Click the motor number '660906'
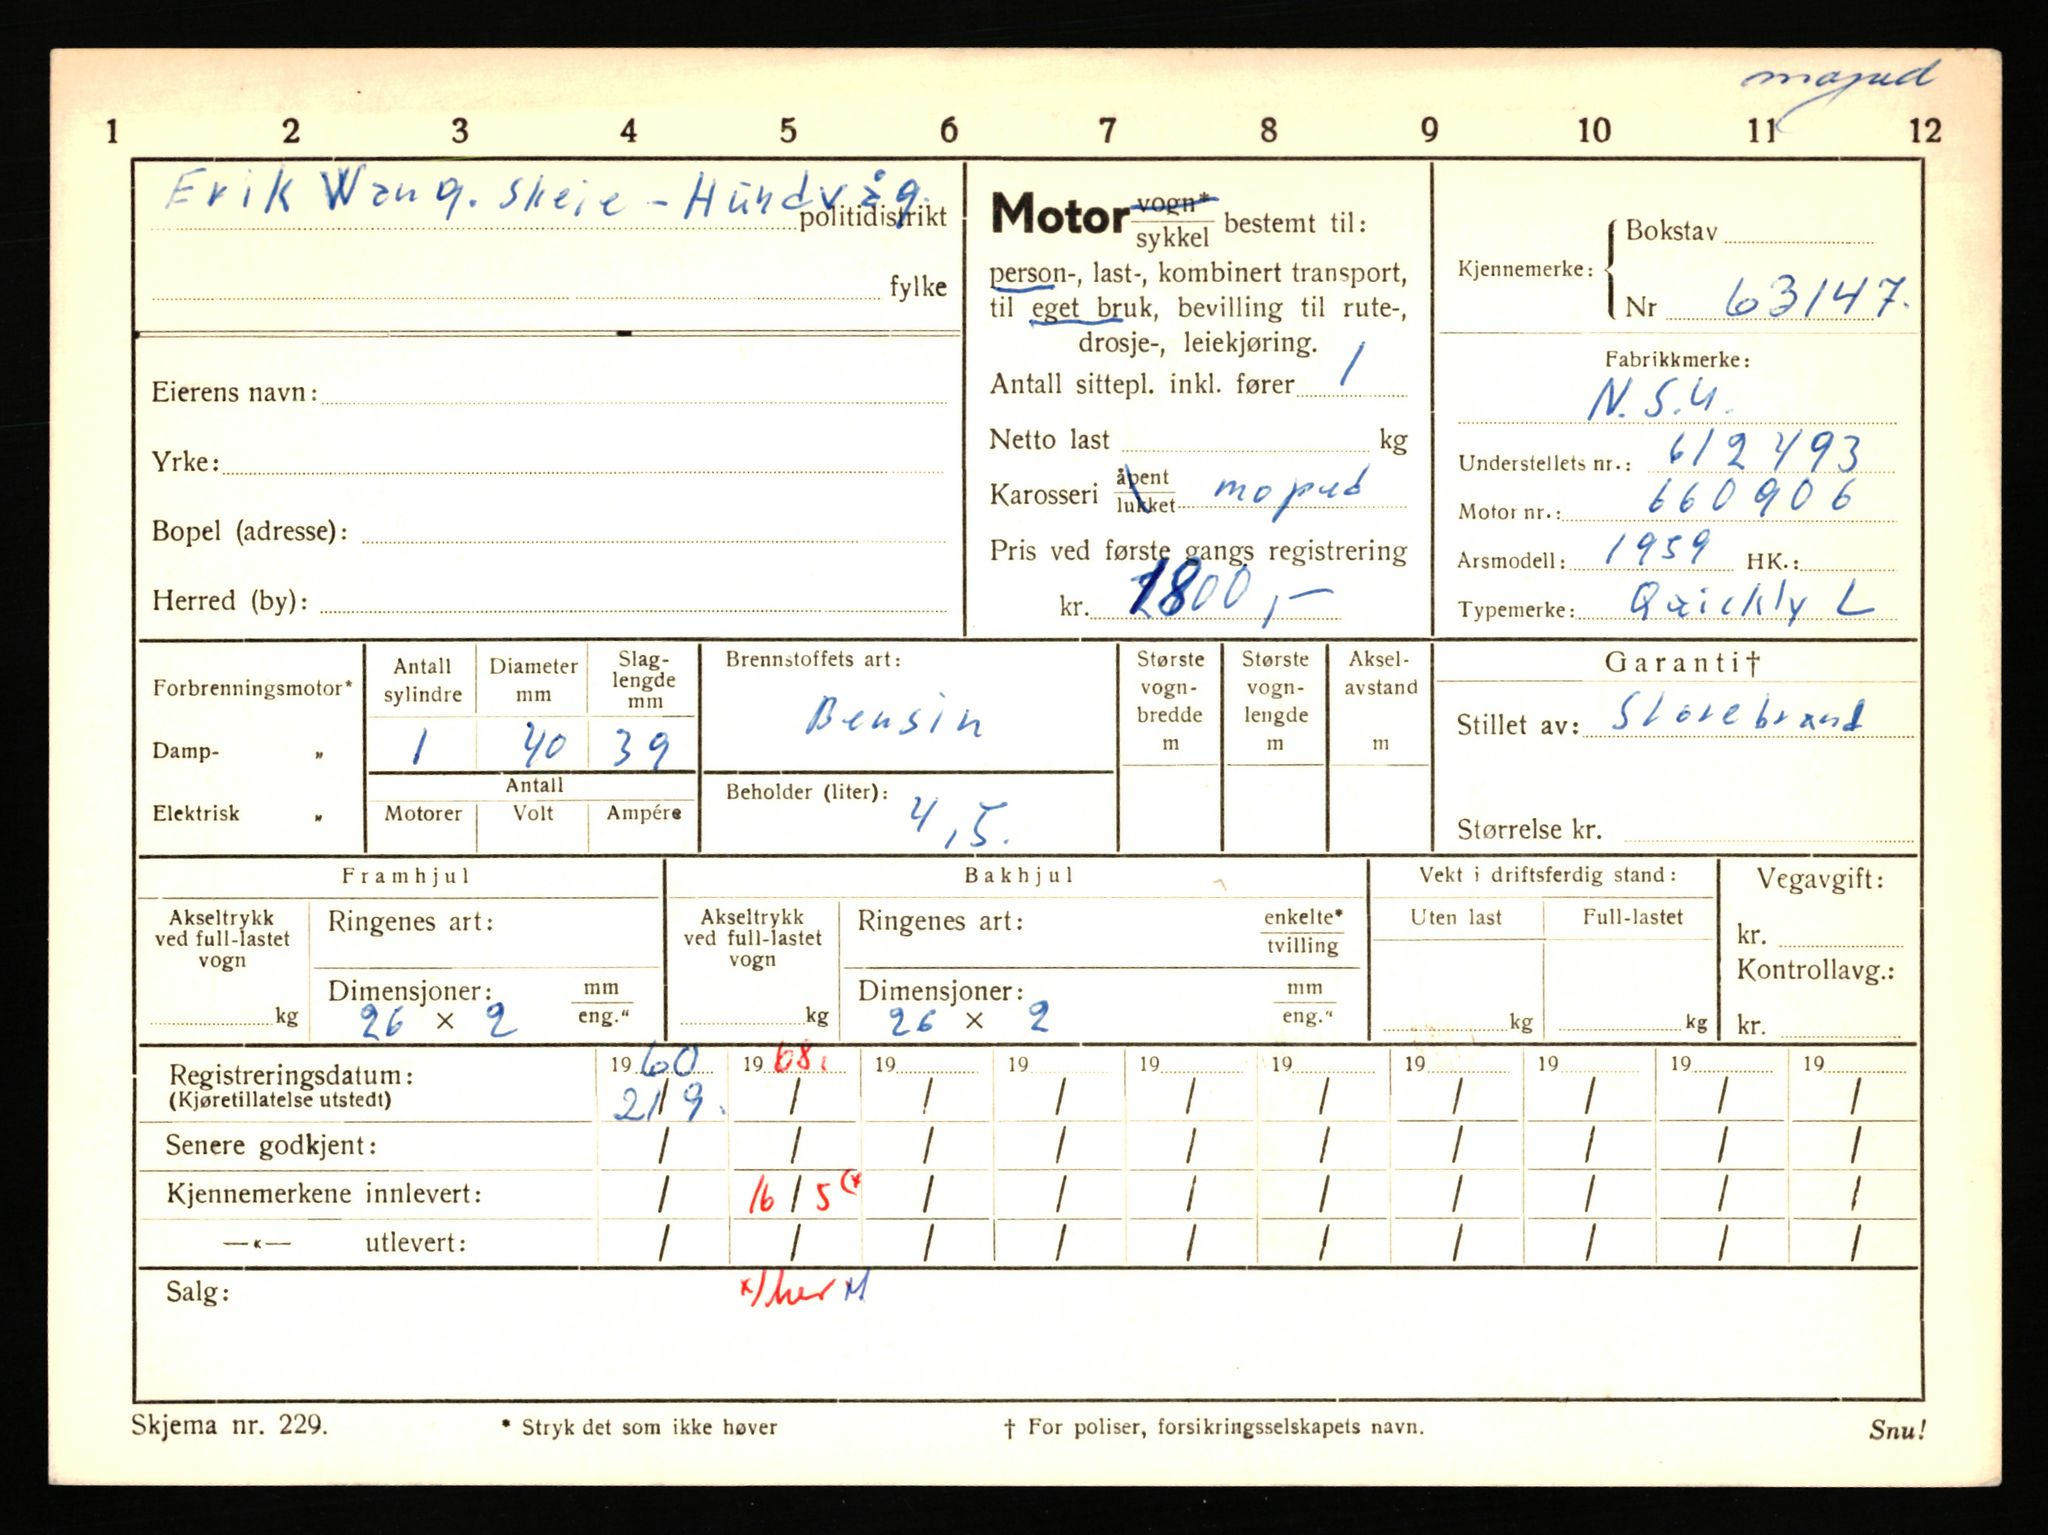 1750,497
